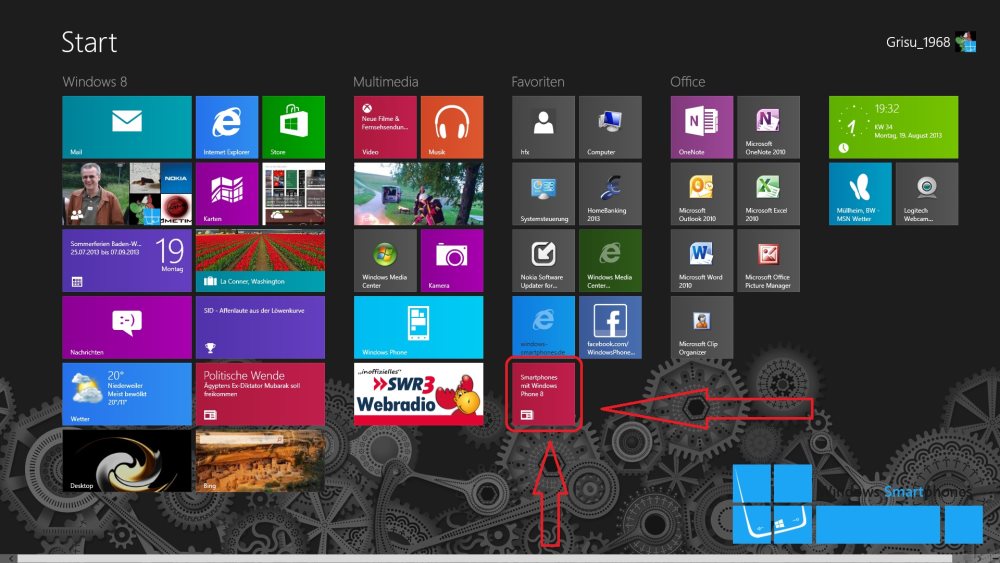Screen dimensions: 1000x563
Task: Launch Microsoft Excel 2010
Action: (768, 194)
